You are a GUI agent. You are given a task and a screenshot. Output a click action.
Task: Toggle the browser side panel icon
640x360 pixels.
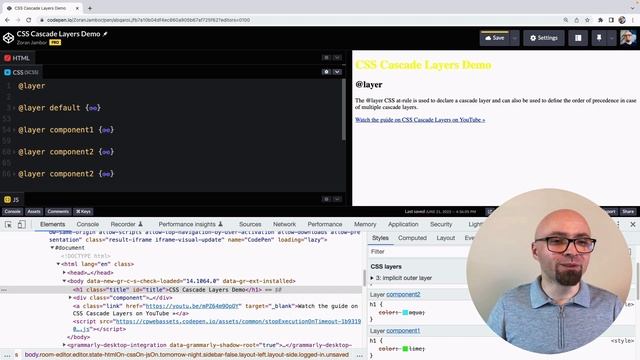coord(611,20)
